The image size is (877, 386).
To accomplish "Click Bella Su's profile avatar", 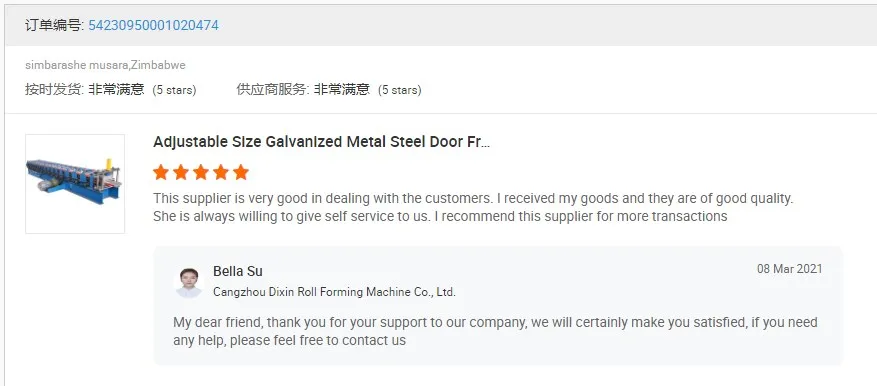I will pyautogui.click(x=188, y=283).
